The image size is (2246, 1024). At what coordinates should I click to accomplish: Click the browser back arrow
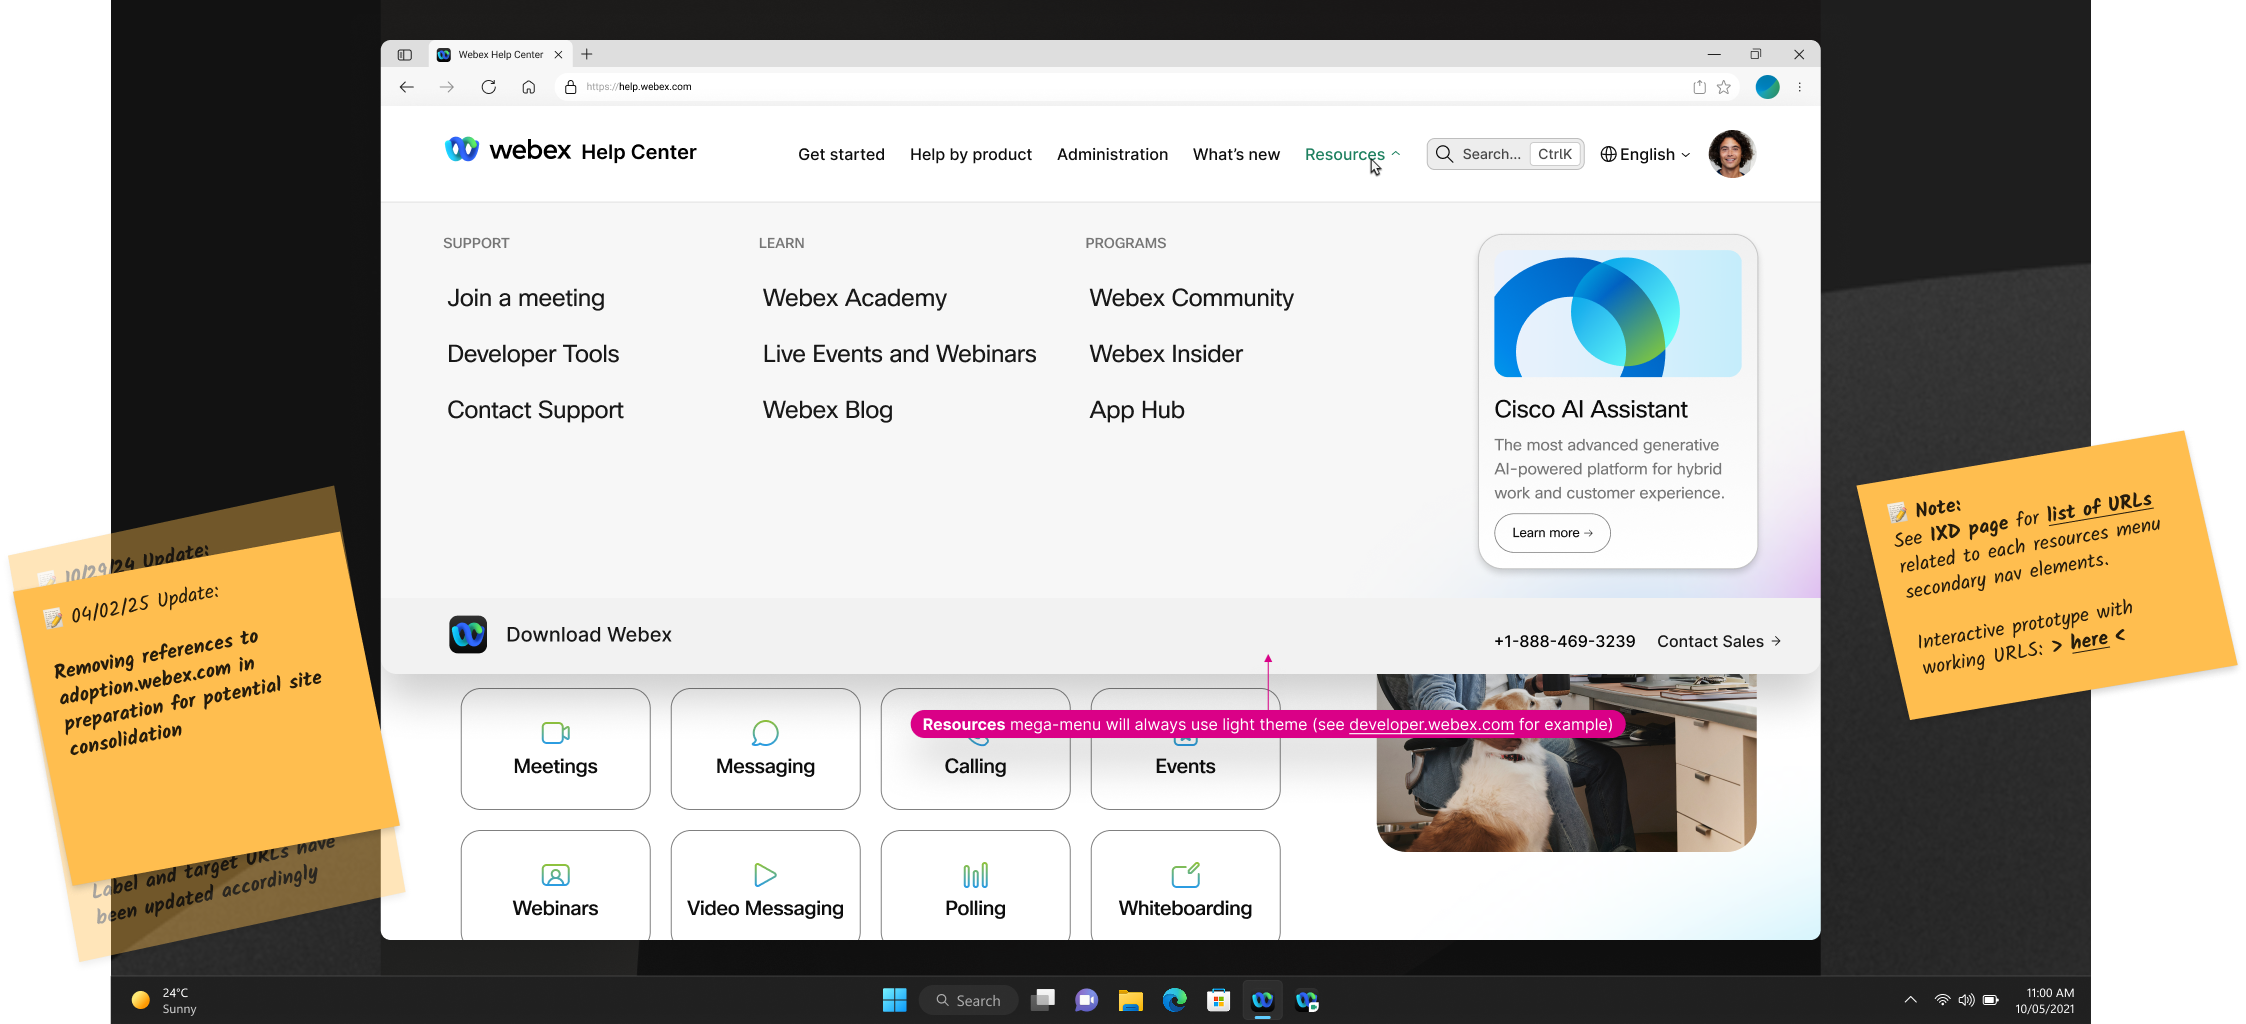[407, 87]
